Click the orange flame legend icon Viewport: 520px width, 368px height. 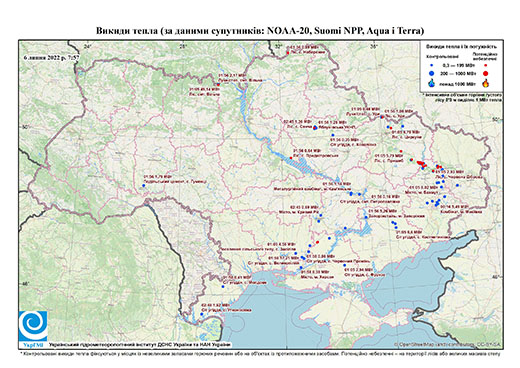click(485, 83)
